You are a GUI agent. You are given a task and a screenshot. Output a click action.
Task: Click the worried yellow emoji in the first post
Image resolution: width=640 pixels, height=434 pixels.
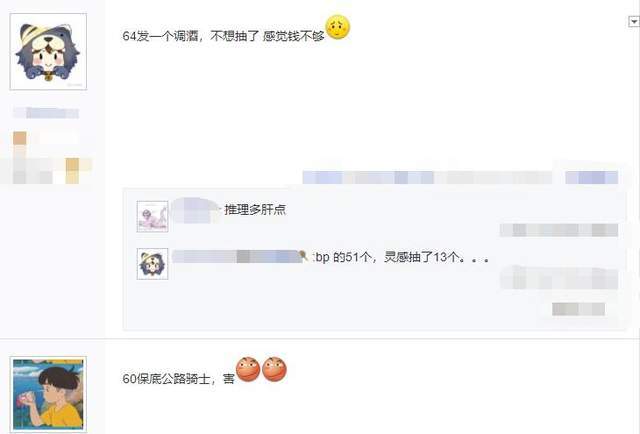pyautogui.click(x=338, y=27)
